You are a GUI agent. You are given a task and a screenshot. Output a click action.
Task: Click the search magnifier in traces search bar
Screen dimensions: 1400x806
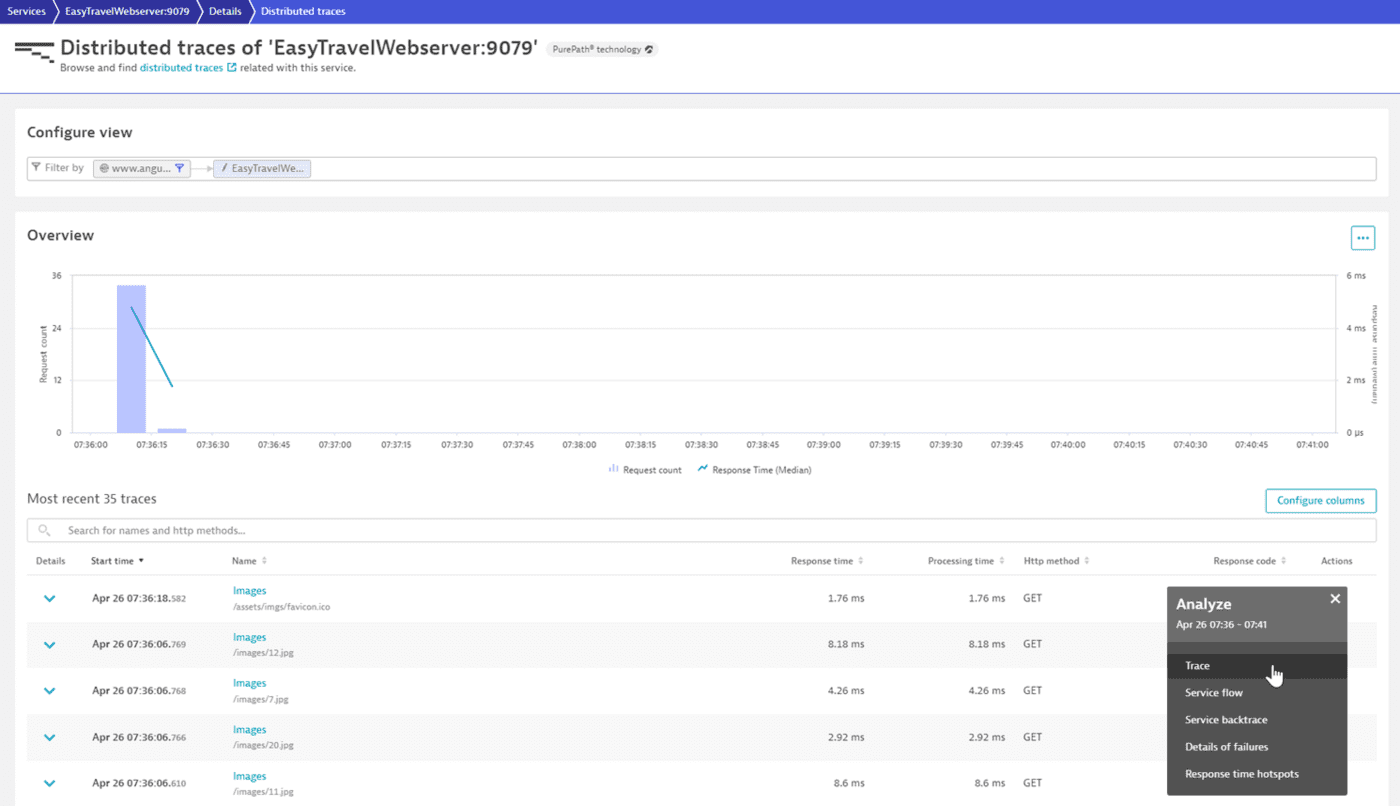pyautogui.click(x=43, y=530)
